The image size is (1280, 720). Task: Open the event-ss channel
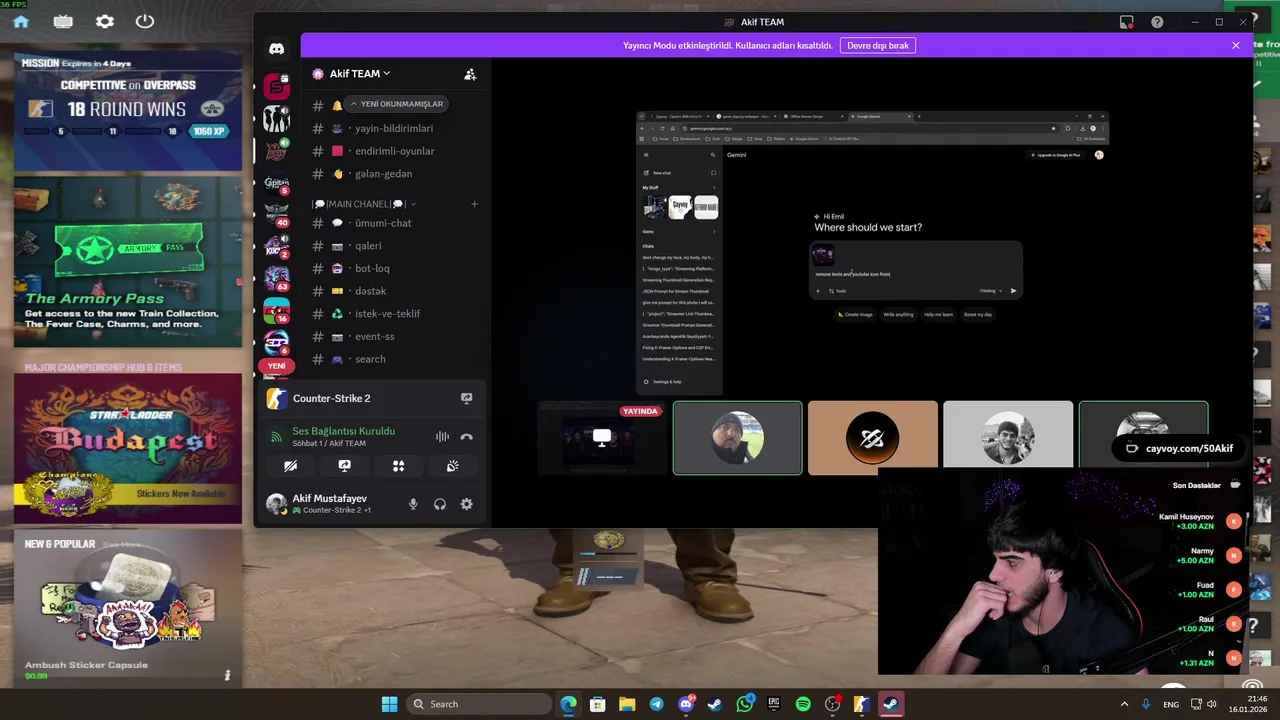[x=393, y=337]
